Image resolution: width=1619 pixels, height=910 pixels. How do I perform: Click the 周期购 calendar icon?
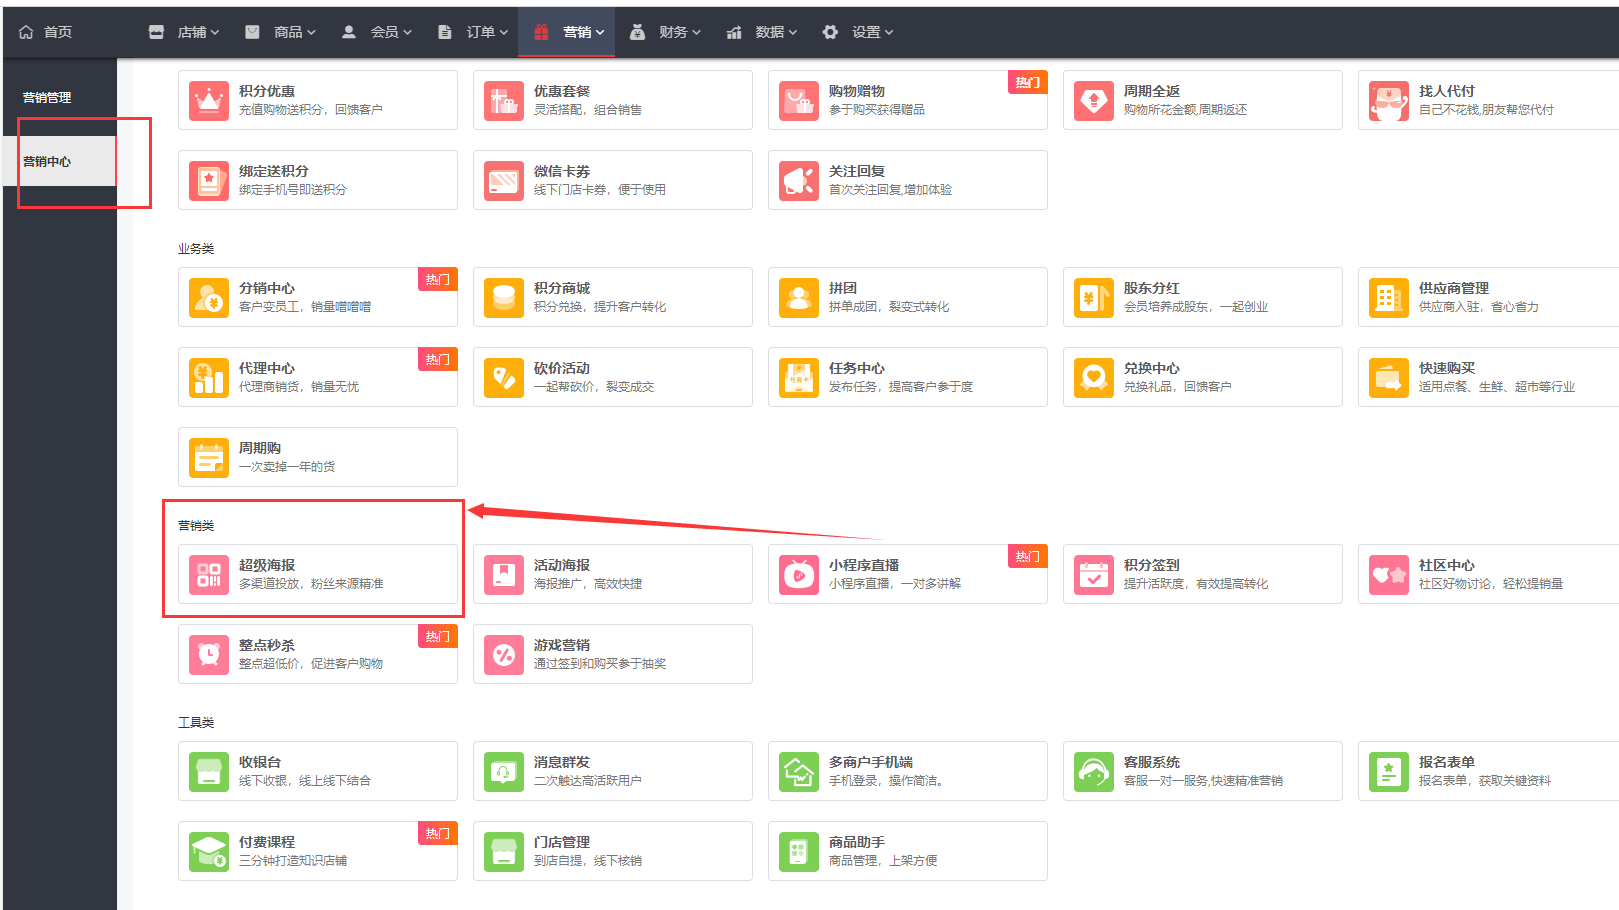[209, 457]
